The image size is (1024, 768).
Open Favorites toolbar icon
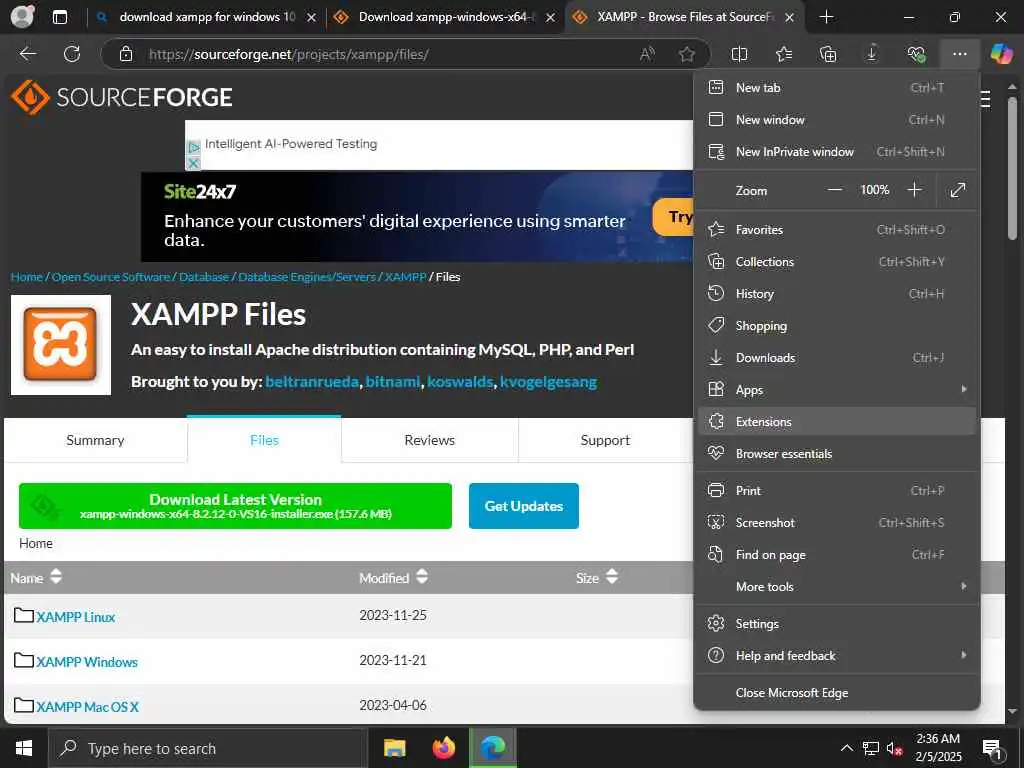click(784, 54)
